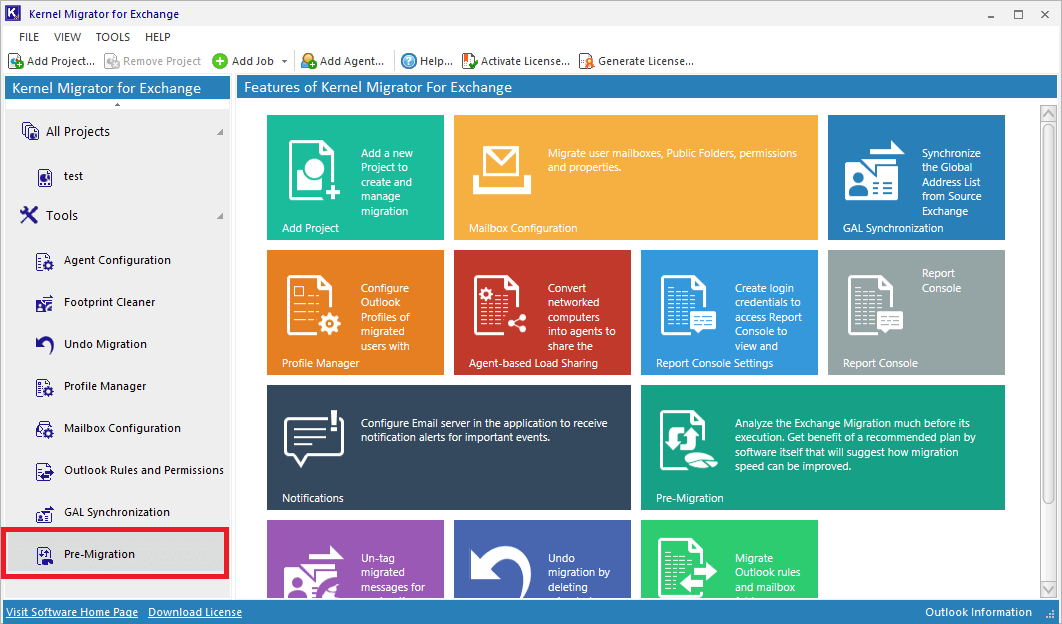Open the Agent-based Load Sharing tile
The height and width of the screenshot is (624, 1062).
pyautogui.click(x=542, y=312)
